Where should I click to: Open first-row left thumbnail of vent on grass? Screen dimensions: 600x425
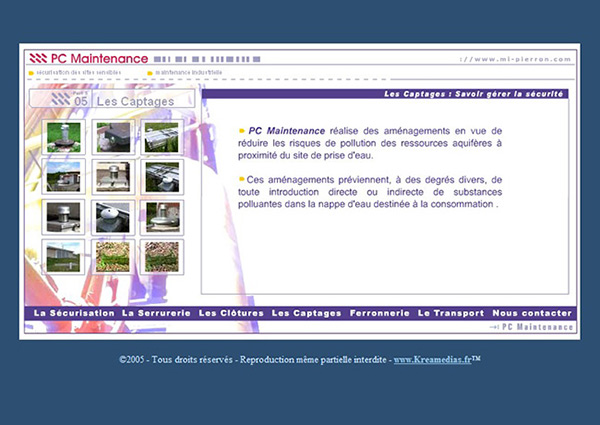click(64, 137)
